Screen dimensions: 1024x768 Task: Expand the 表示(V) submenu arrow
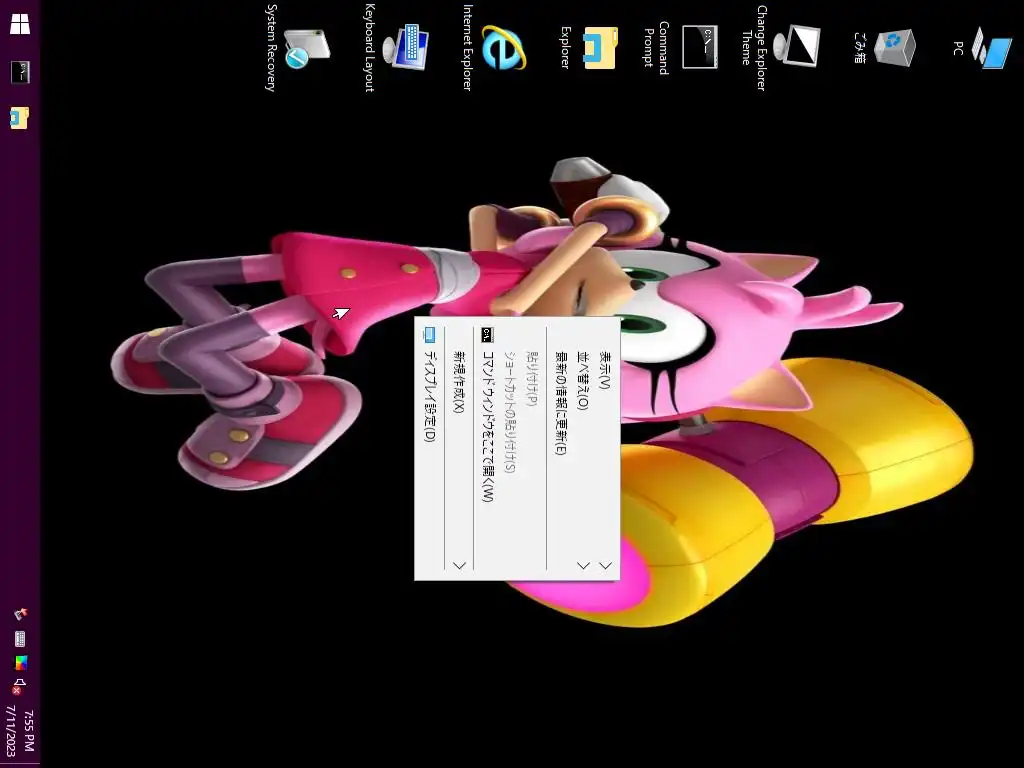605,566
